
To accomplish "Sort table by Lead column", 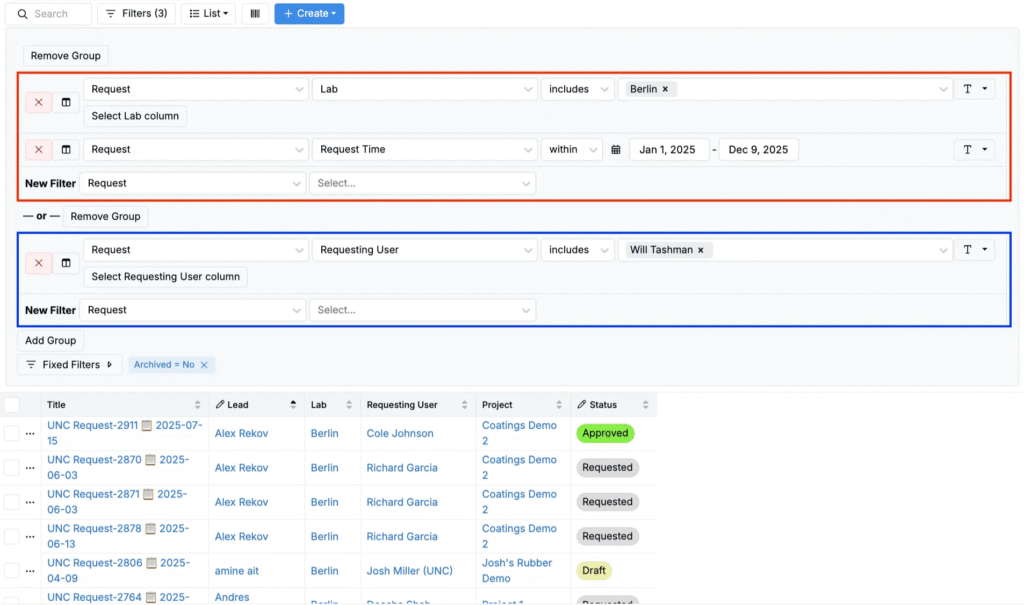I will point(293,405).
